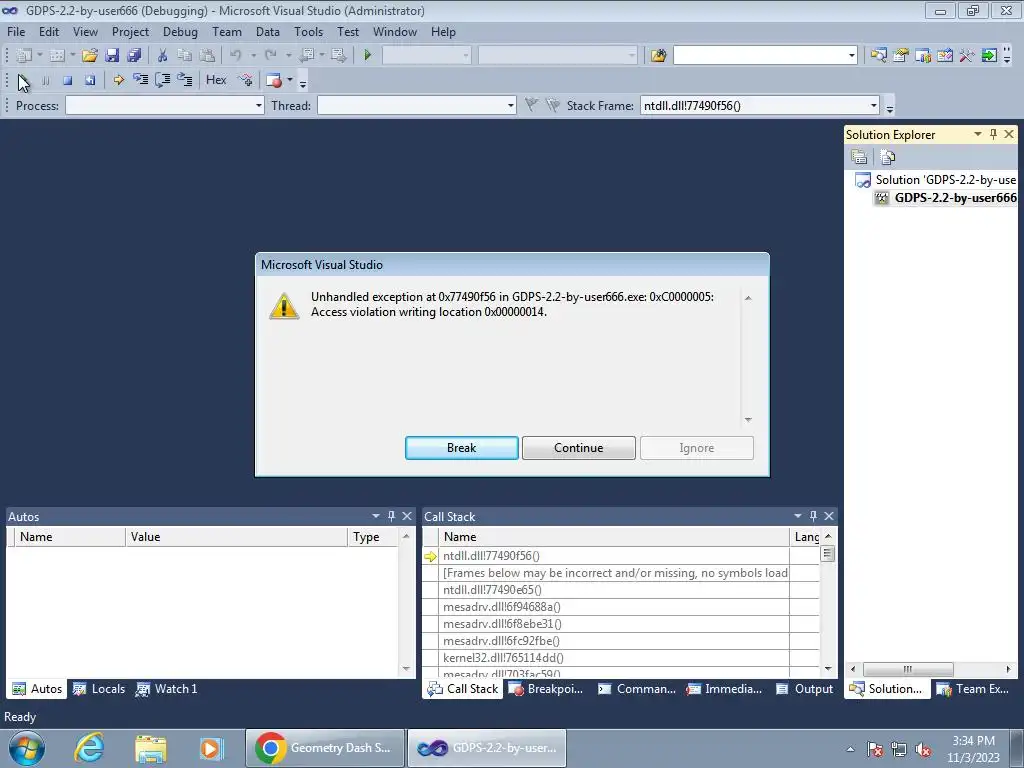Click the Show Next Statement yellow arrow
The image size is (1024, 768).
click(x=118, y=80)
